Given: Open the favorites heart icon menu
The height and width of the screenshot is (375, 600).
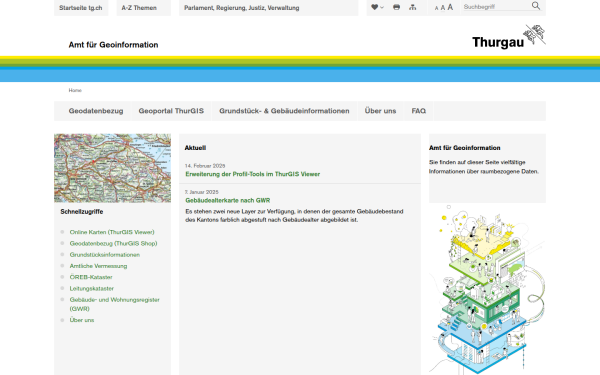Looking at the screenshot, I should pyautogui.click(x=377, y=7).
